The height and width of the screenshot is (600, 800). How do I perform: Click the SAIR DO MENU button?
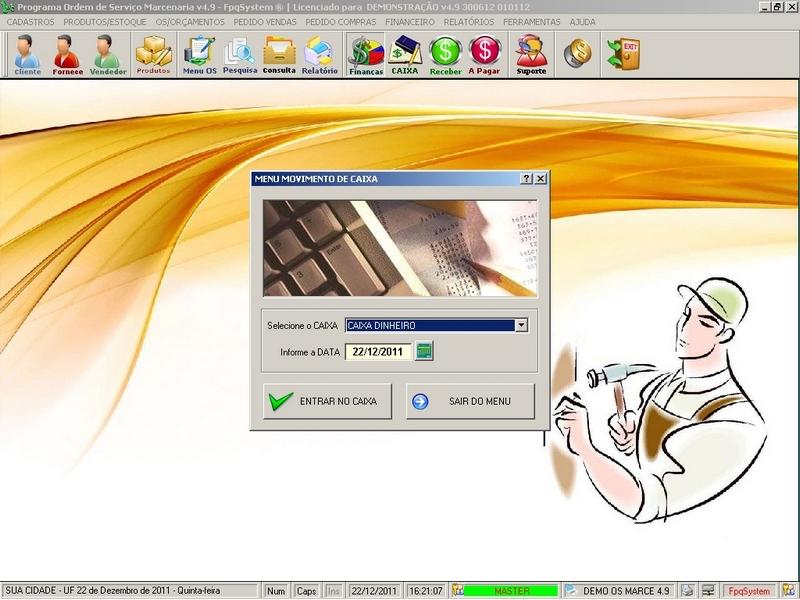click(x=470, y=402)
